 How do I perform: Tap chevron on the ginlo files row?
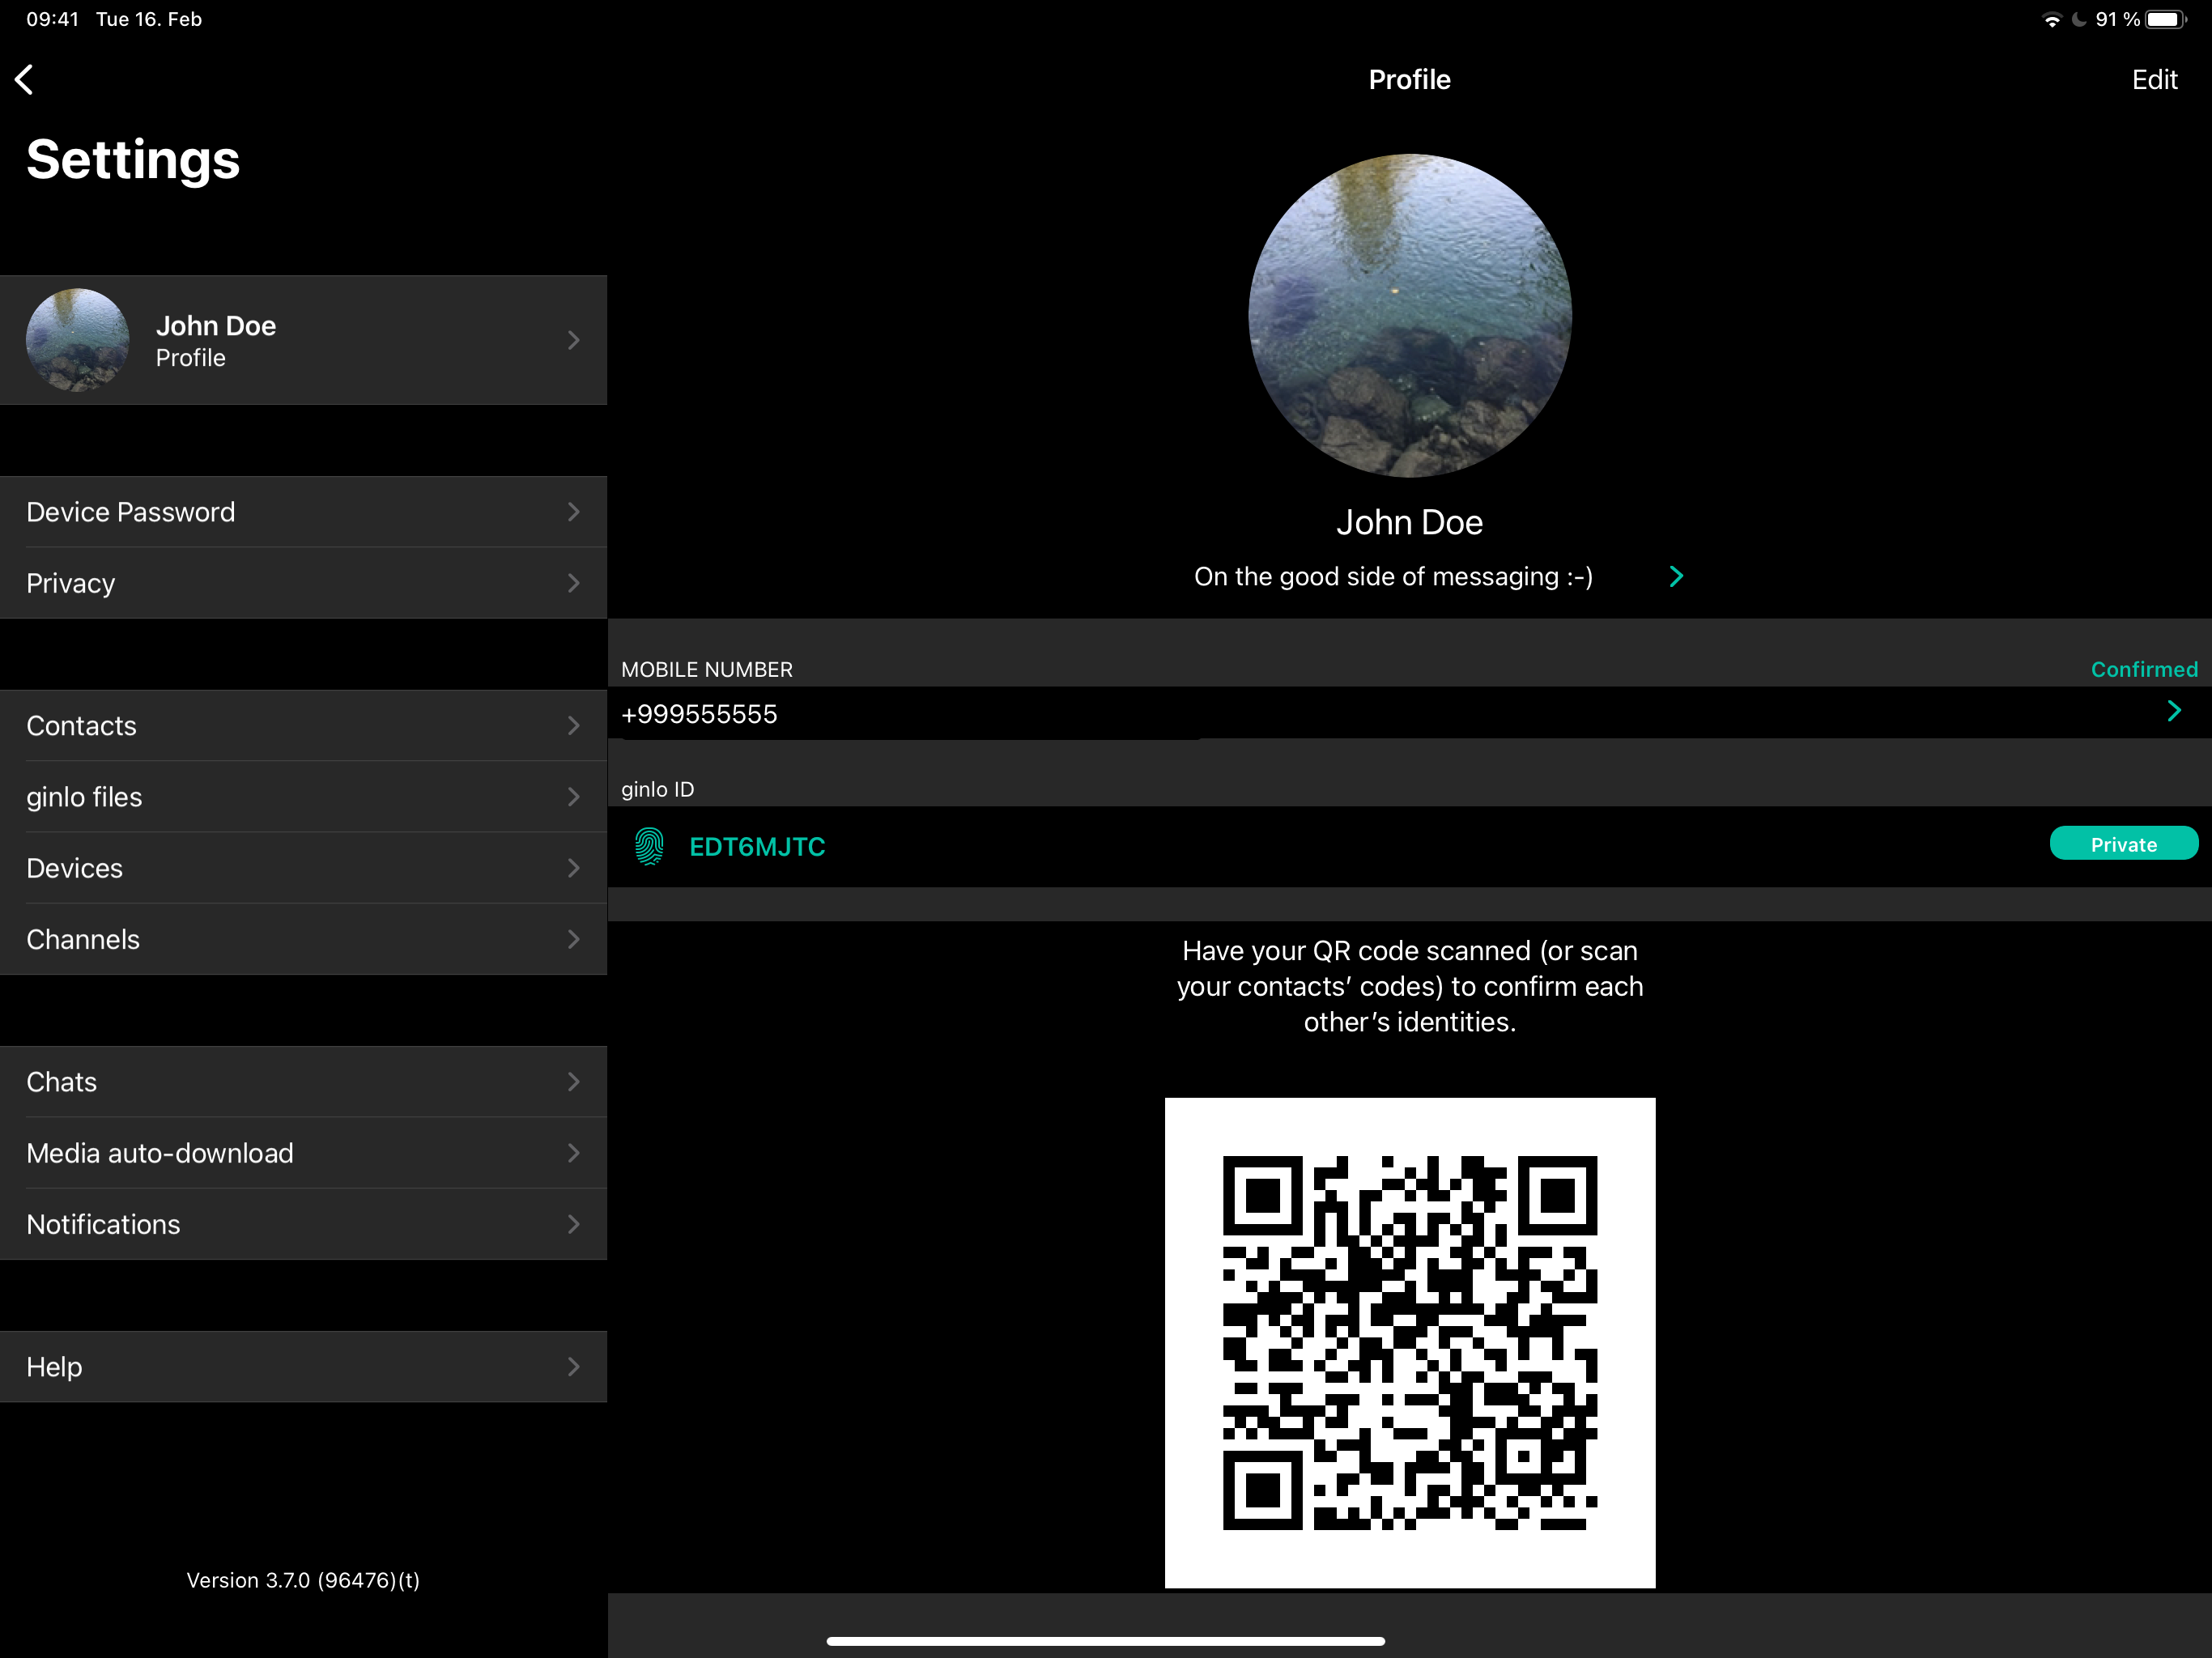click(x=574, y=797)
